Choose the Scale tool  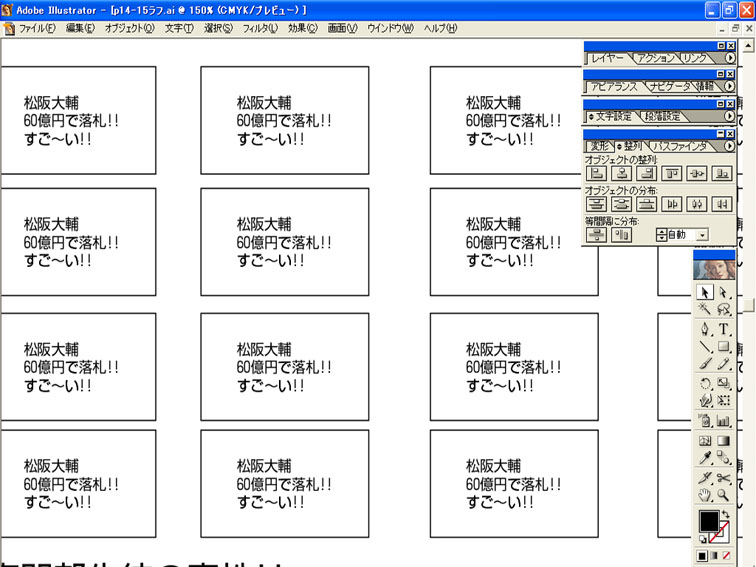click(x=723, y=384)
